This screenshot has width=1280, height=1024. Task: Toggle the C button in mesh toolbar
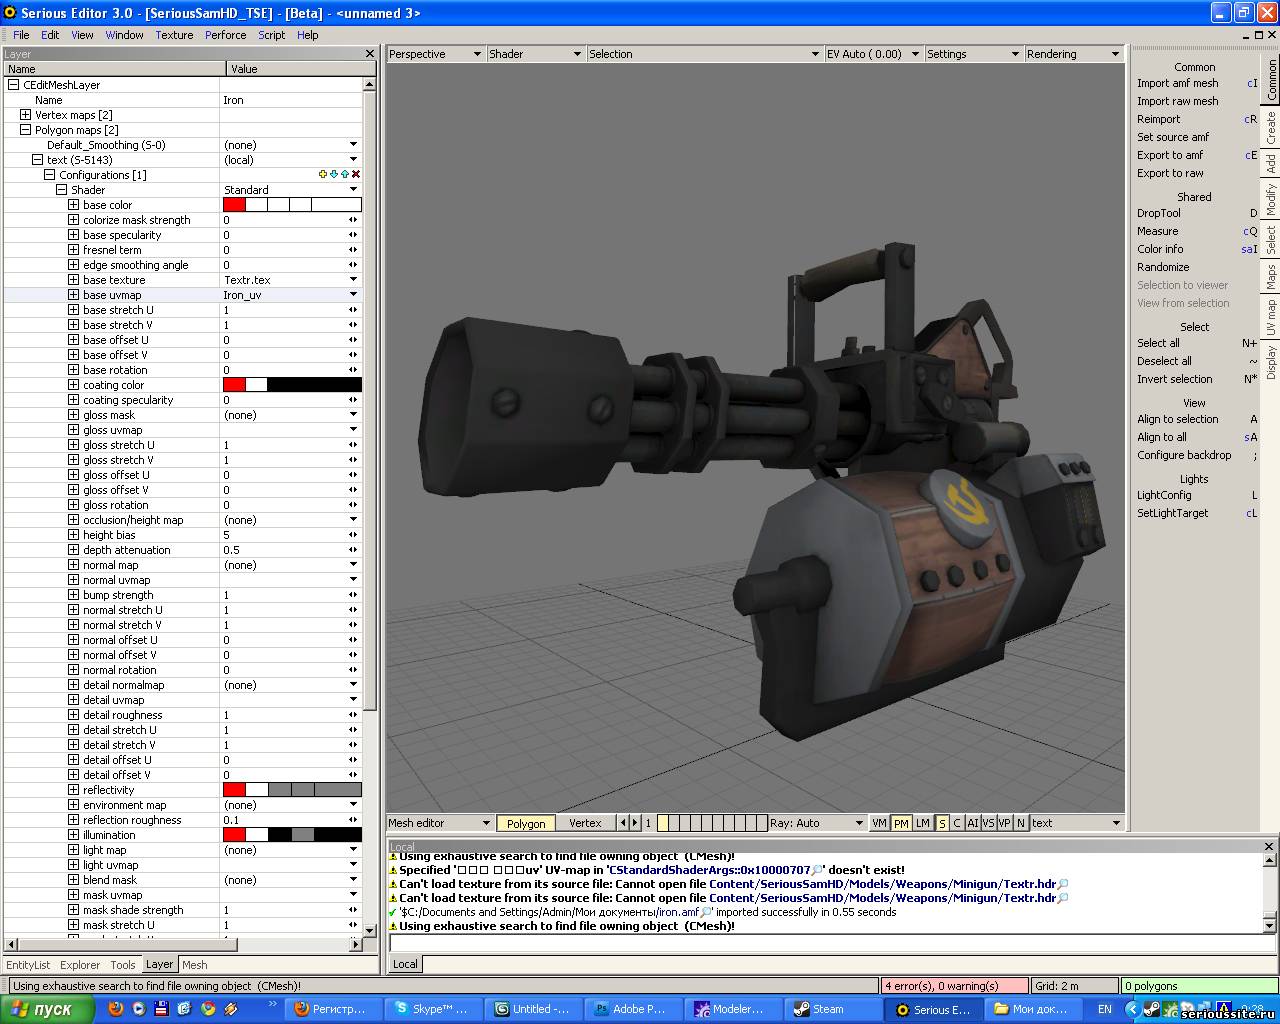(957, 823)
